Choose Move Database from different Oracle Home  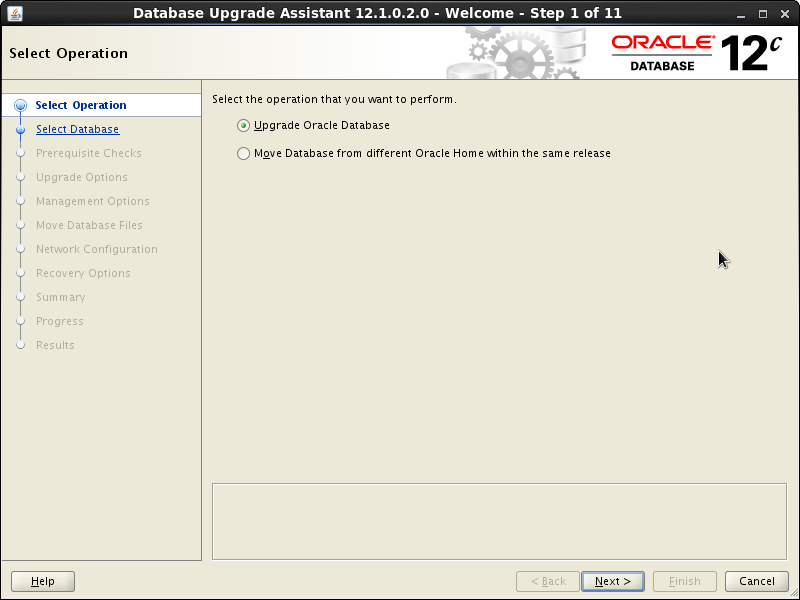(x=242, y=153)
